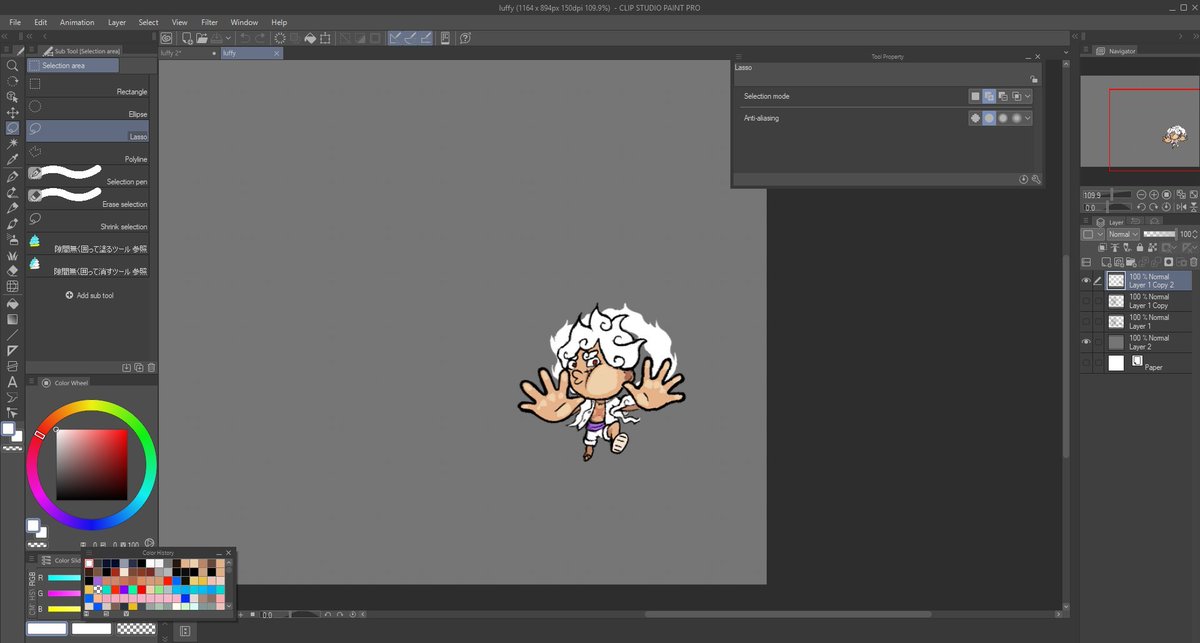The height and width of the screenshot is (643, 1200).
Task: Show Paper layer visibility box
Action: pos(1086,363)
